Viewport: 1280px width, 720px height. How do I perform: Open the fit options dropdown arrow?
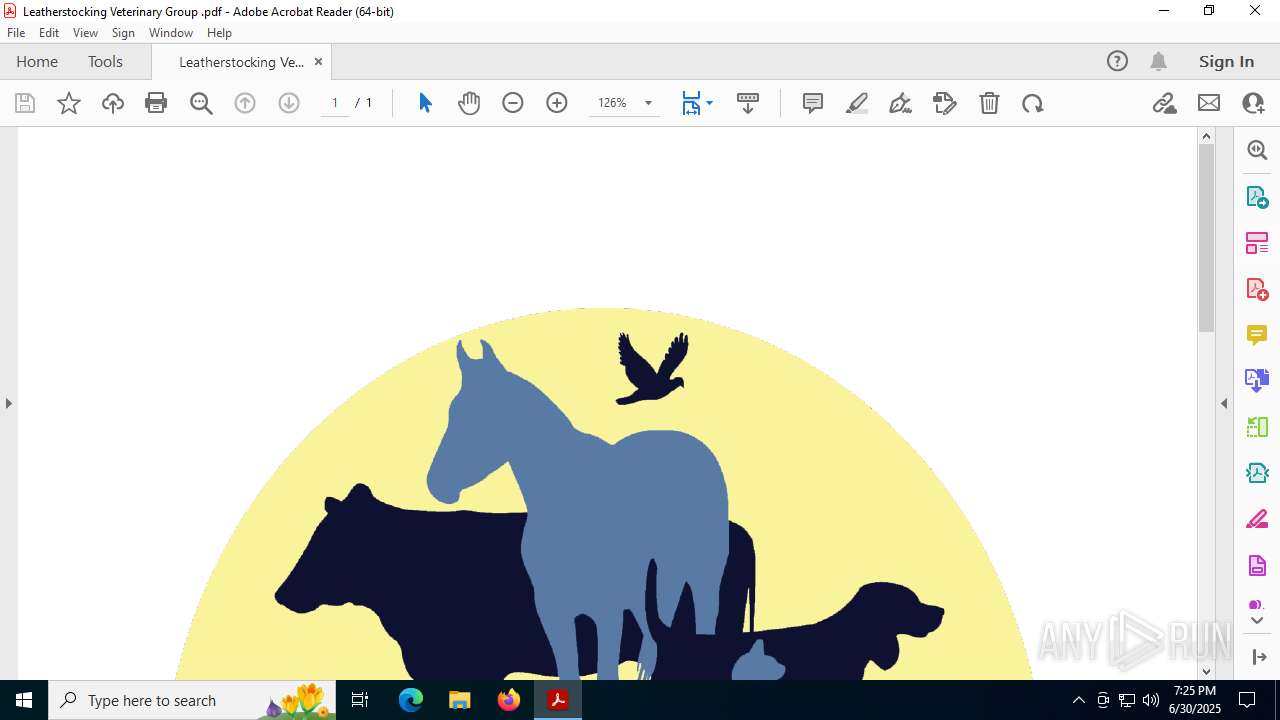point(709,103)
